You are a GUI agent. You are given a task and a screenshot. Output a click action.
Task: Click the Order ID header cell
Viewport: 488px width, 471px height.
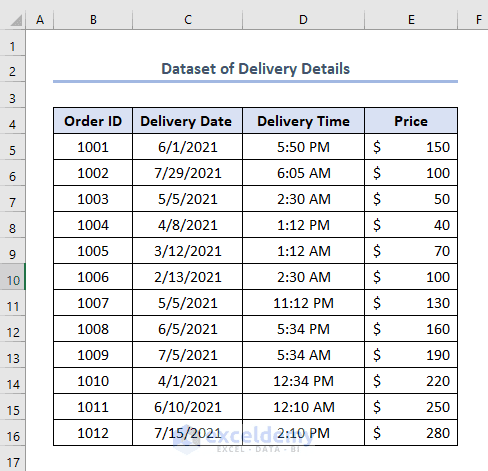click(93, 121)
